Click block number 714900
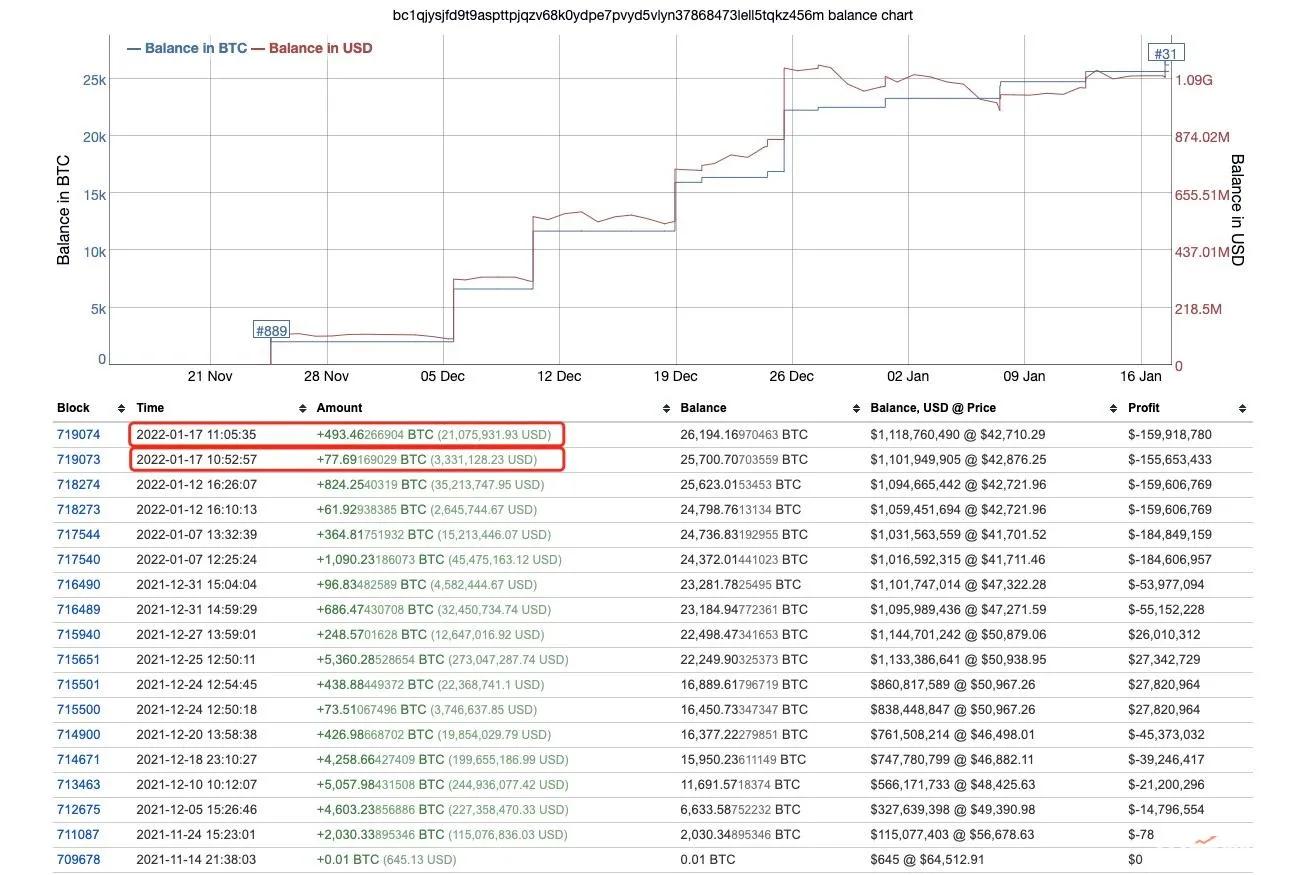The width and height of the screenshot is (1294, 875). point(79,734)
